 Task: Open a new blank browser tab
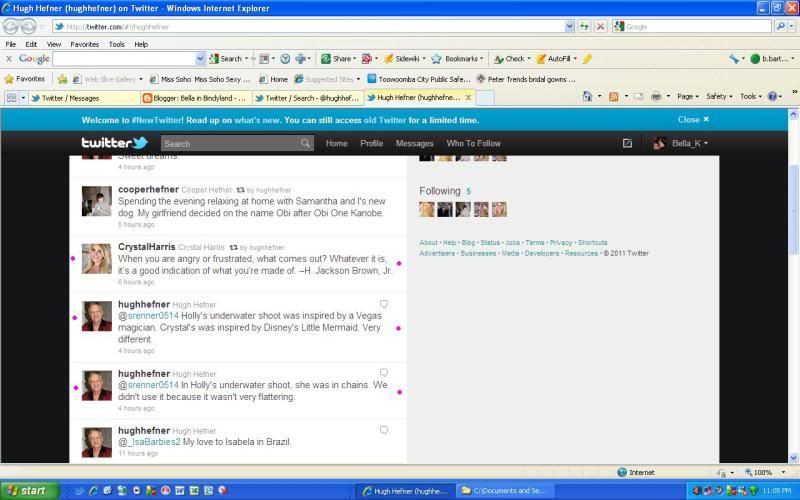point(485,98)
